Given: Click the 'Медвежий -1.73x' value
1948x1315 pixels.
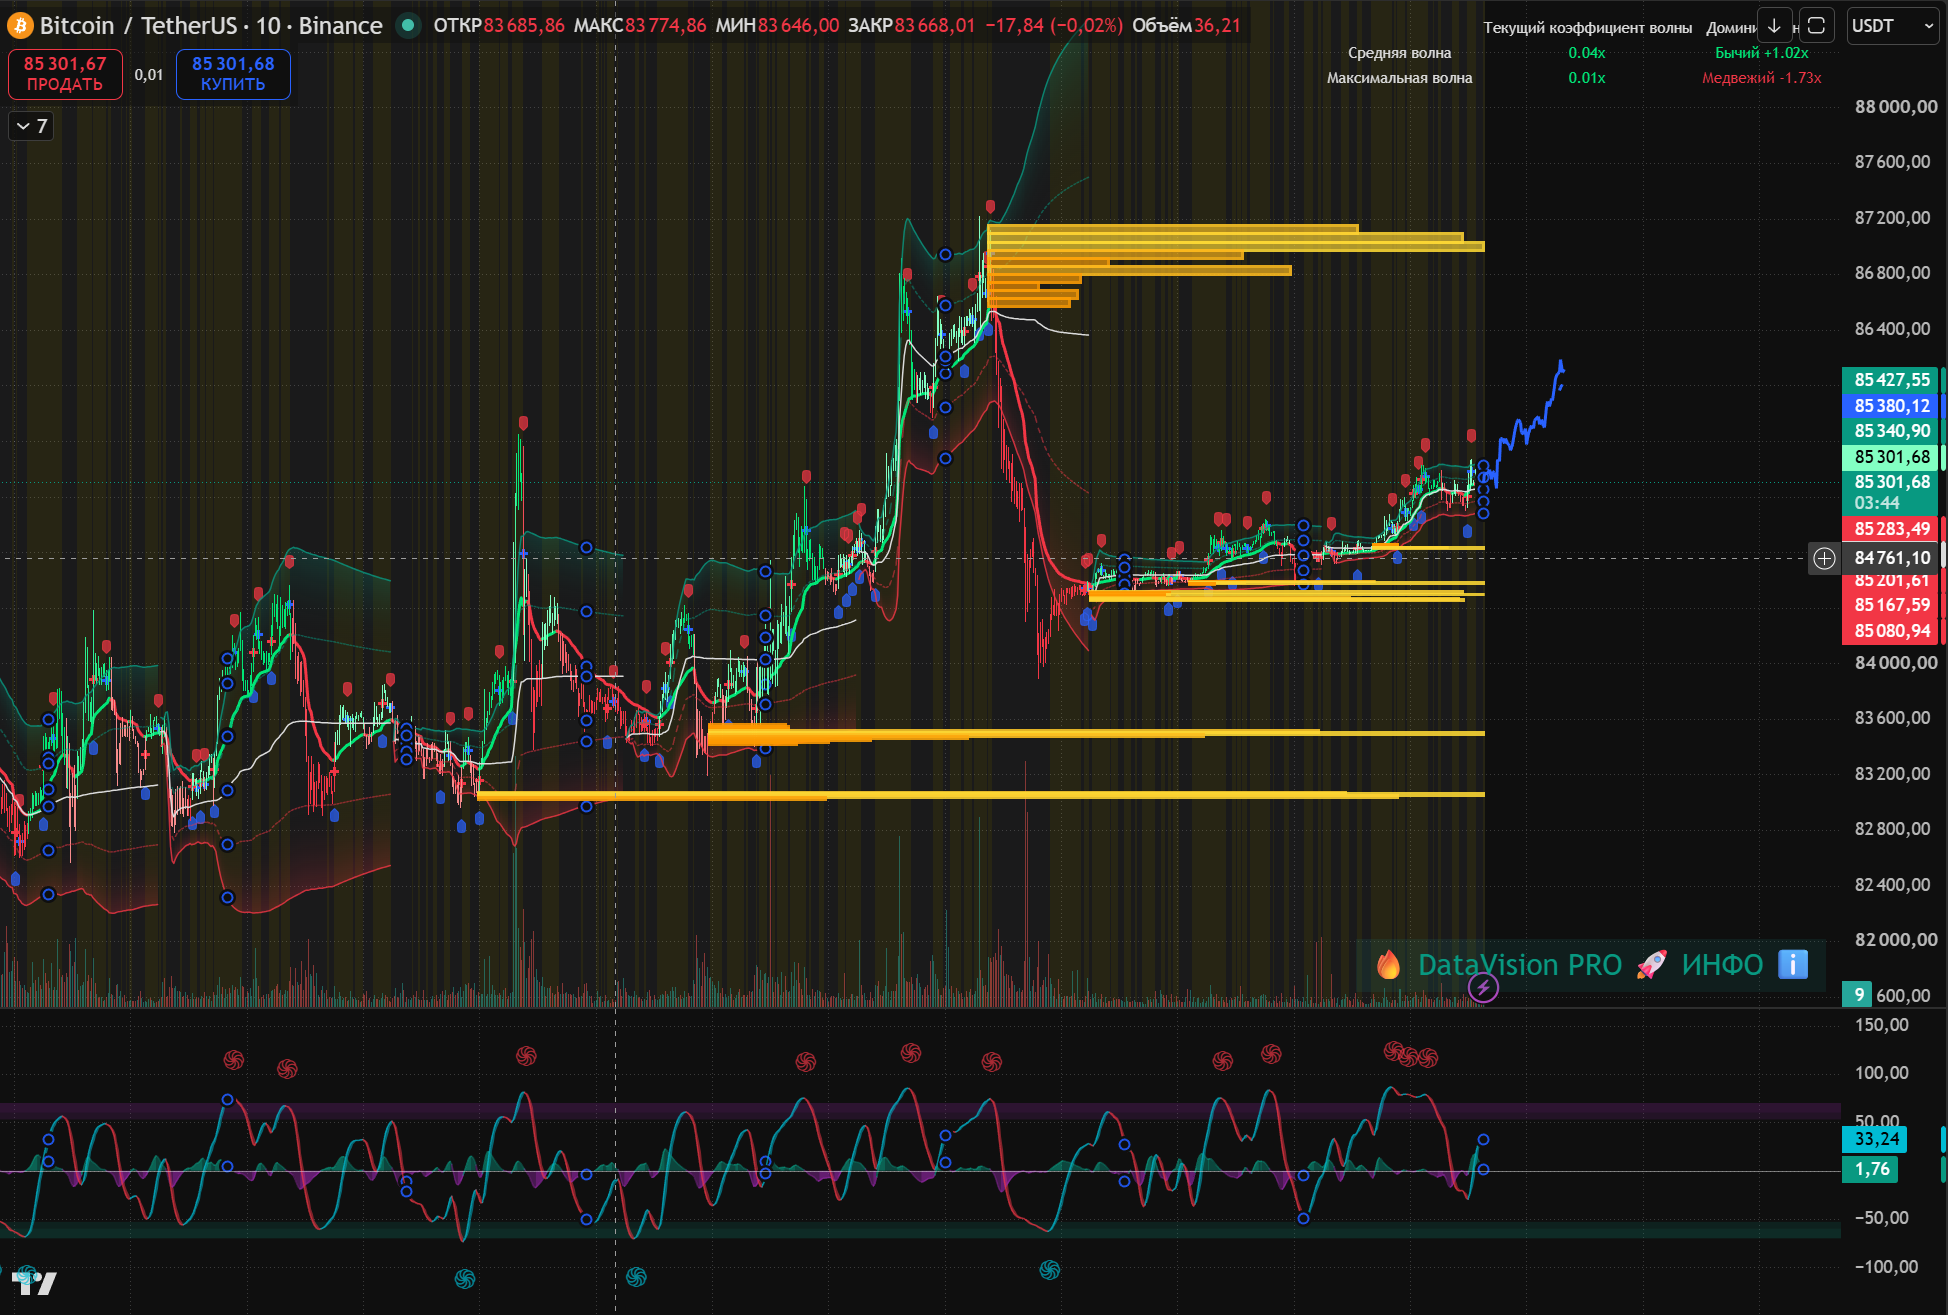Looking at the screenshot, I should 1761,78.
